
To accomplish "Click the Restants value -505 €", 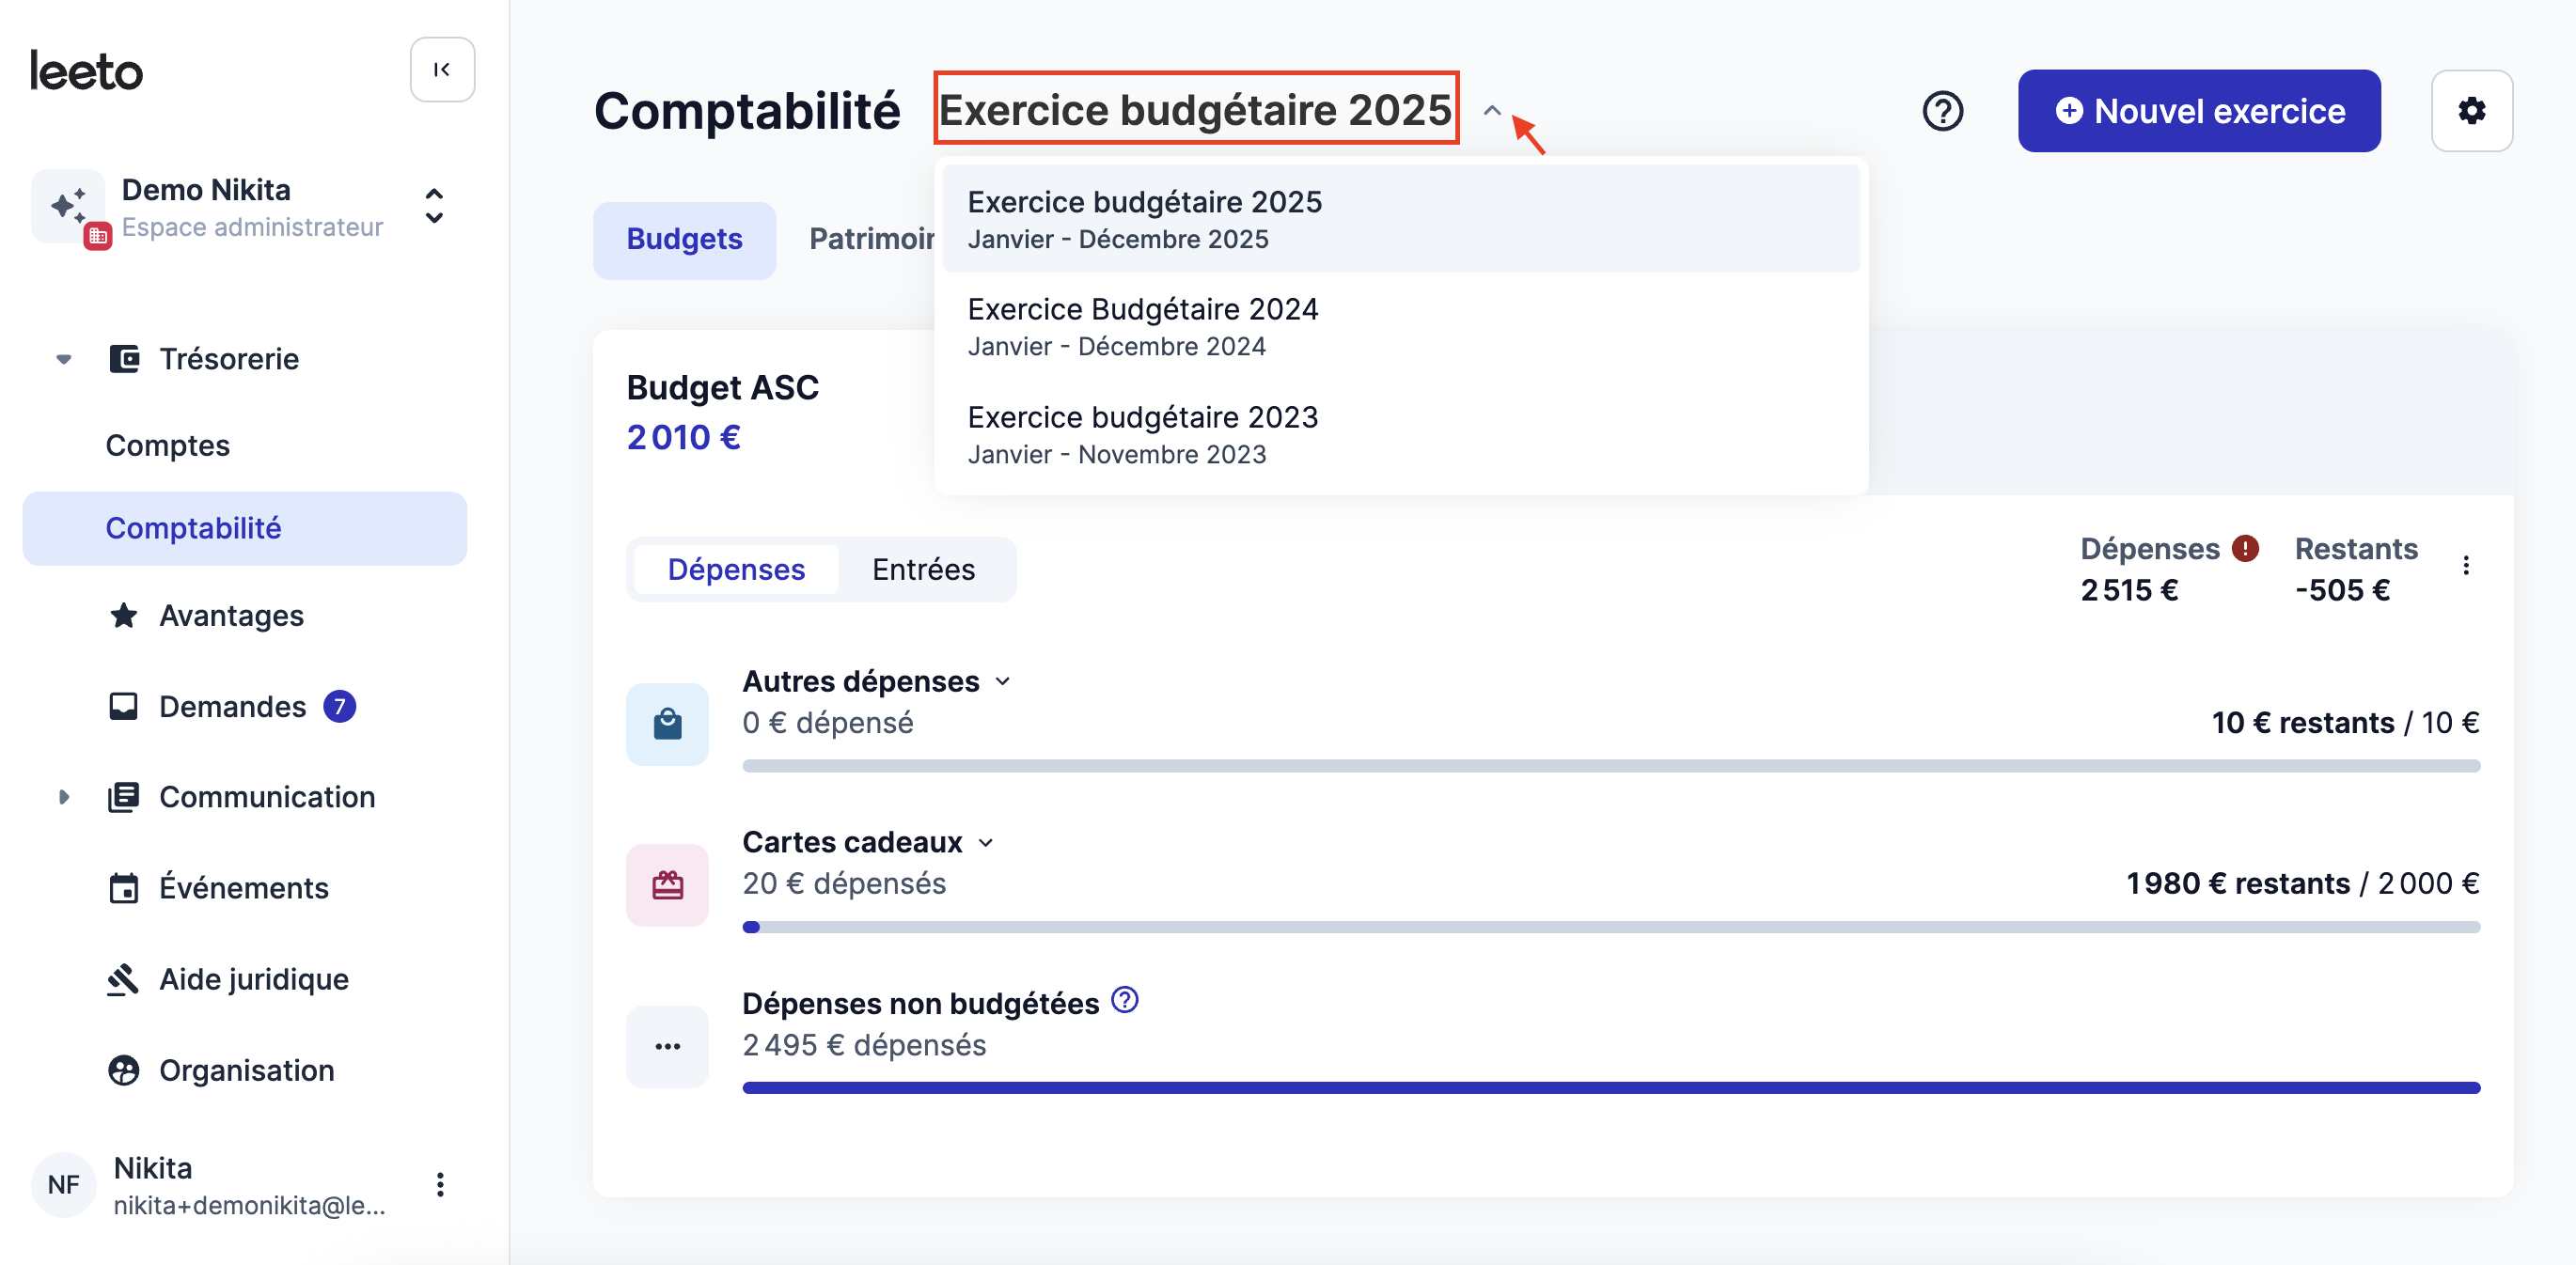I will pyautogui.click(x=2342, y=591).
